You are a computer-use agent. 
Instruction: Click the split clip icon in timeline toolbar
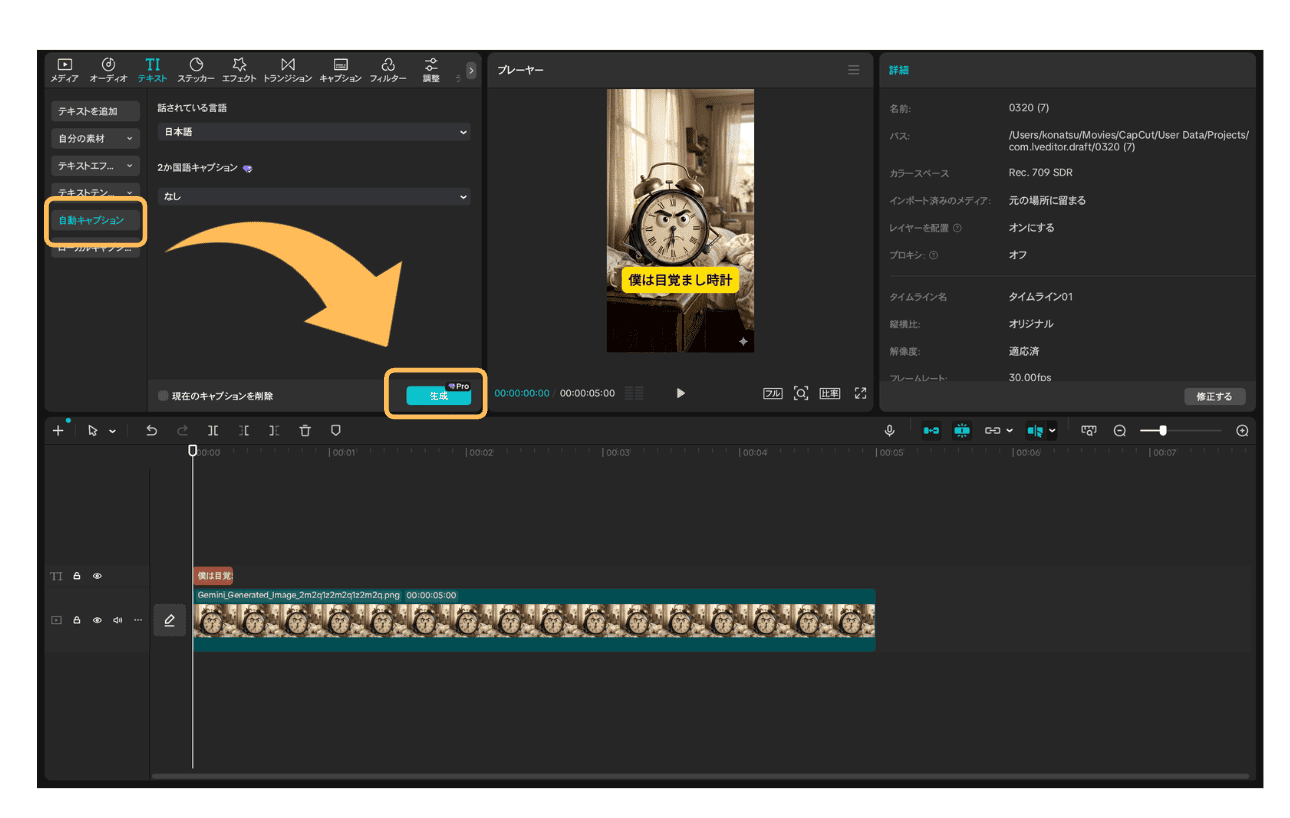tap(213, 430)
